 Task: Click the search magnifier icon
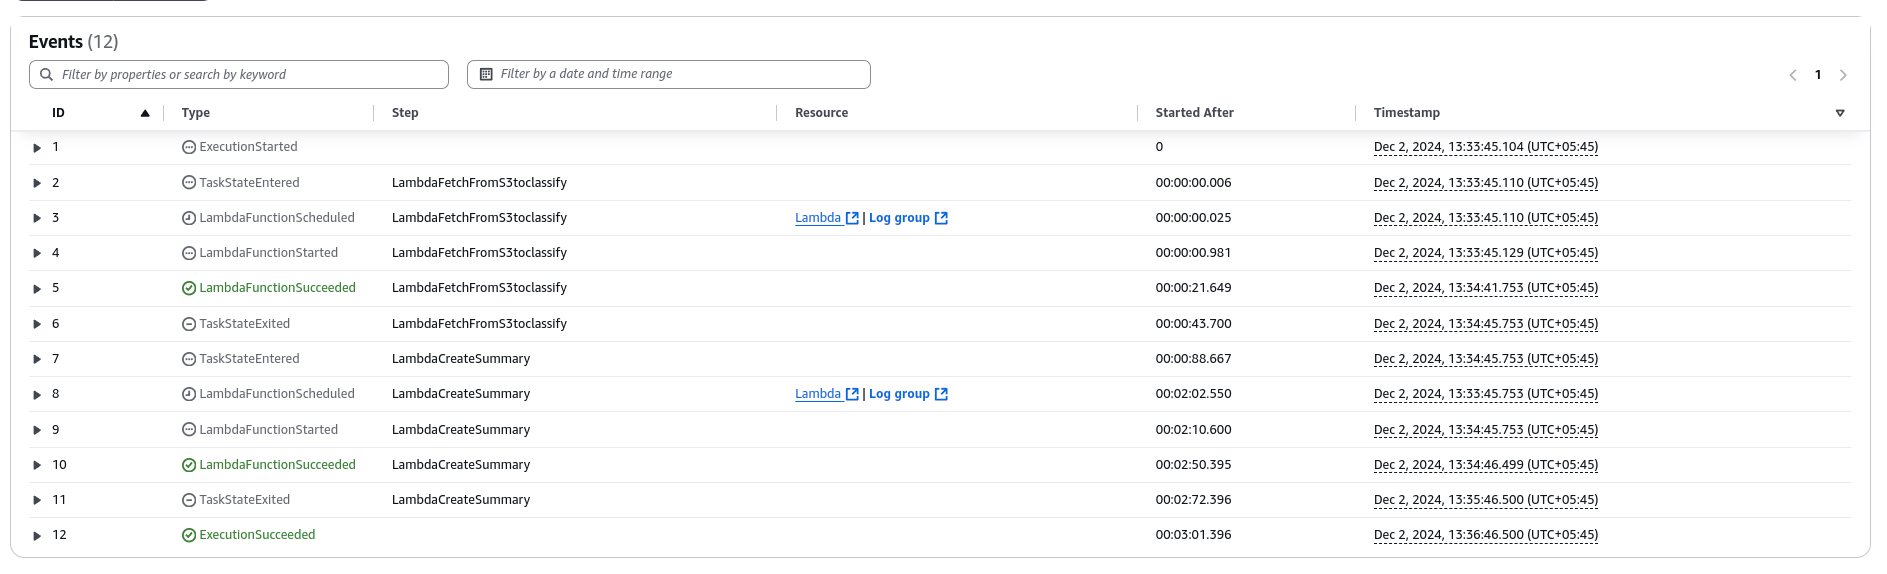click(x=46, y=75)
